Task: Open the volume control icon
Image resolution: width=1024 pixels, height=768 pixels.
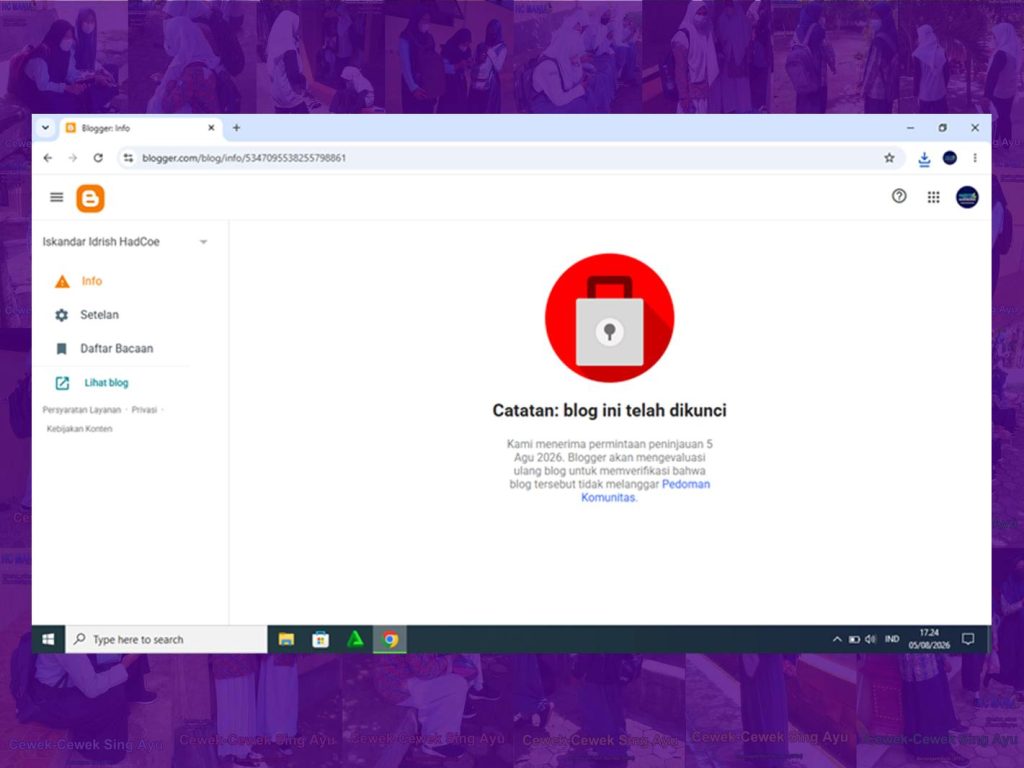Action: click(x=871, y=639)
